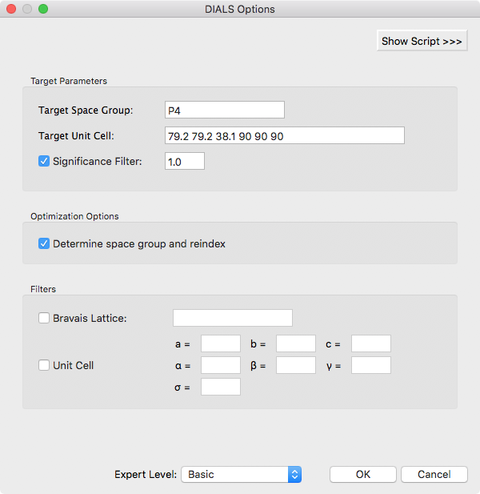
Task: Enable the Bravais Lattice filter checkbox
Action: (44, 318)
